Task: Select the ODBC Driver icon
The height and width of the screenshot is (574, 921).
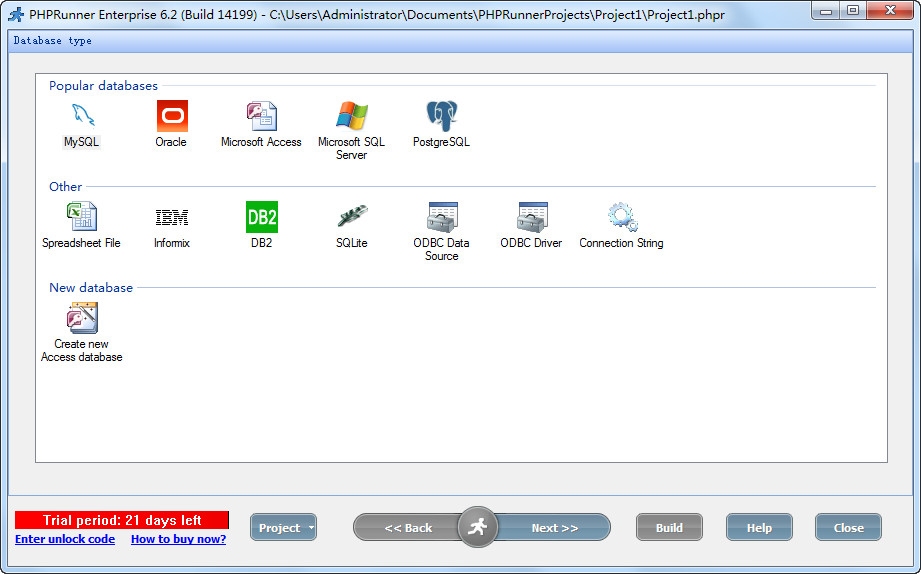Action: point(531,217)
